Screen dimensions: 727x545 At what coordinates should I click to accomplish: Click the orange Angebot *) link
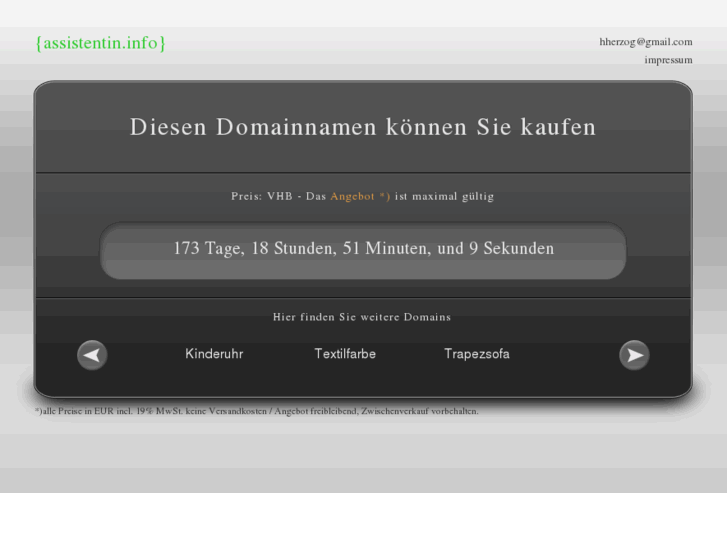tap(360, 196)
